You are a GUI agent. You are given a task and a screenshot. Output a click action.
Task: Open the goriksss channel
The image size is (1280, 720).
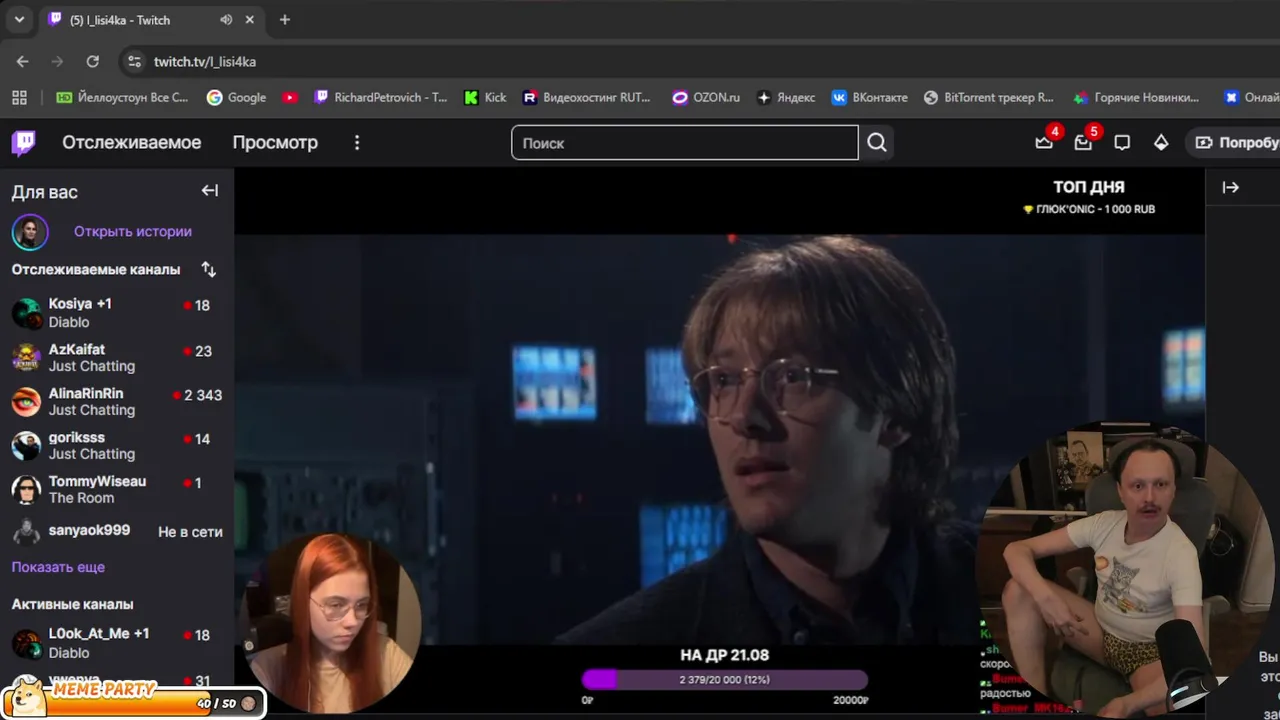(117, 445)
